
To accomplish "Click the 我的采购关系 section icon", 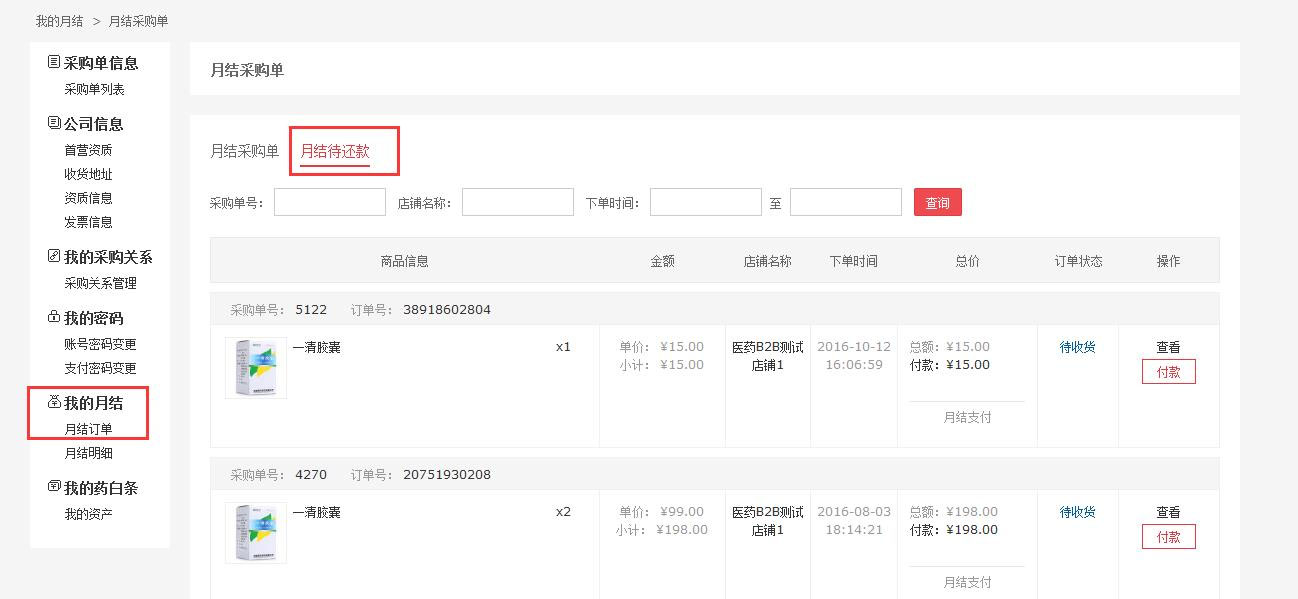I will pyautogui.click(x=54, y=256).
